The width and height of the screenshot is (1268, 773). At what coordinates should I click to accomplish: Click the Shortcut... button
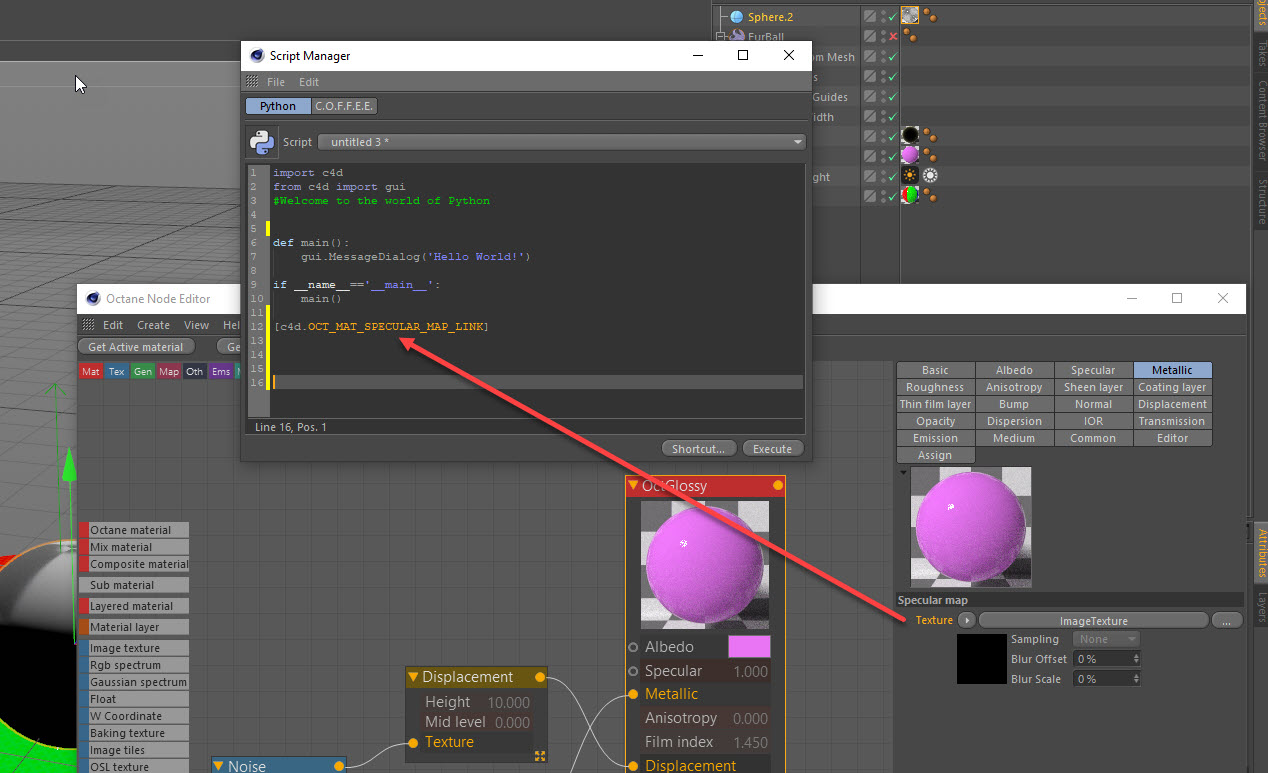(x=699, y=448)
